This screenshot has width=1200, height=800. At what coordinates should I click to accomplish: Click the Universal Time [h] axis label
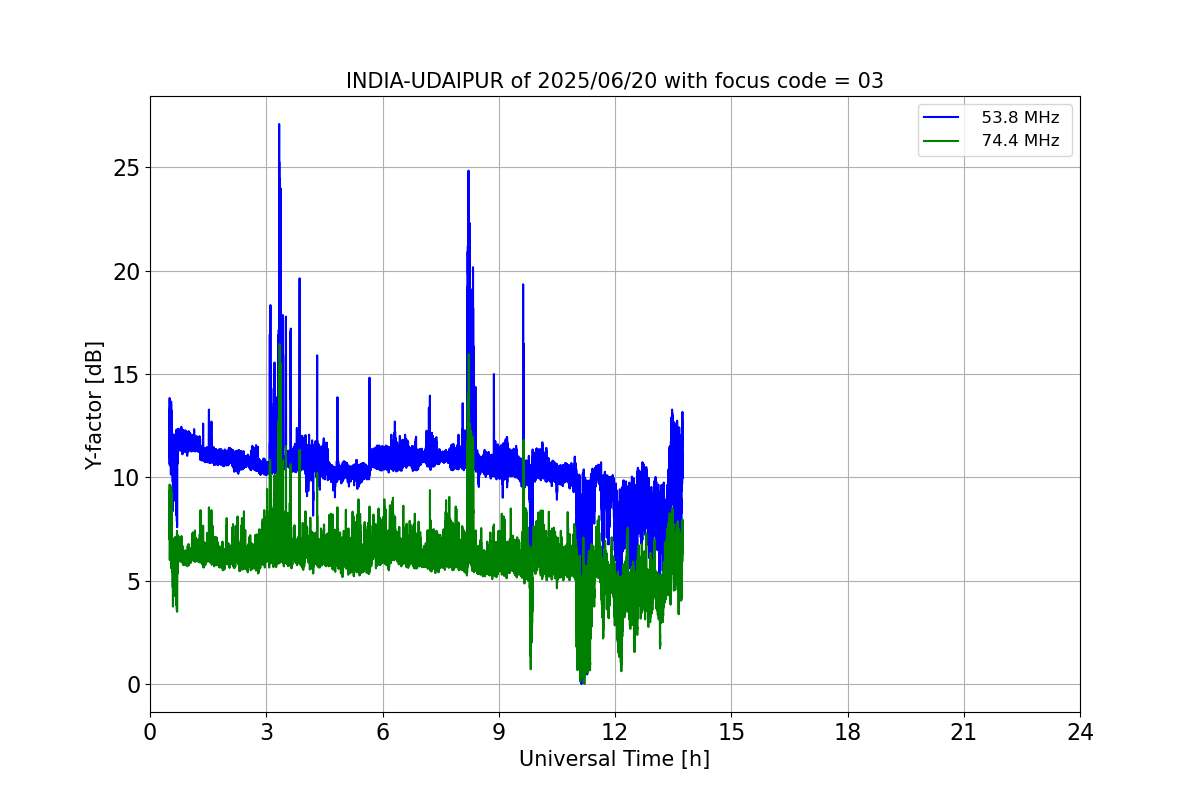pyautogui.click(x=614, y=759)
